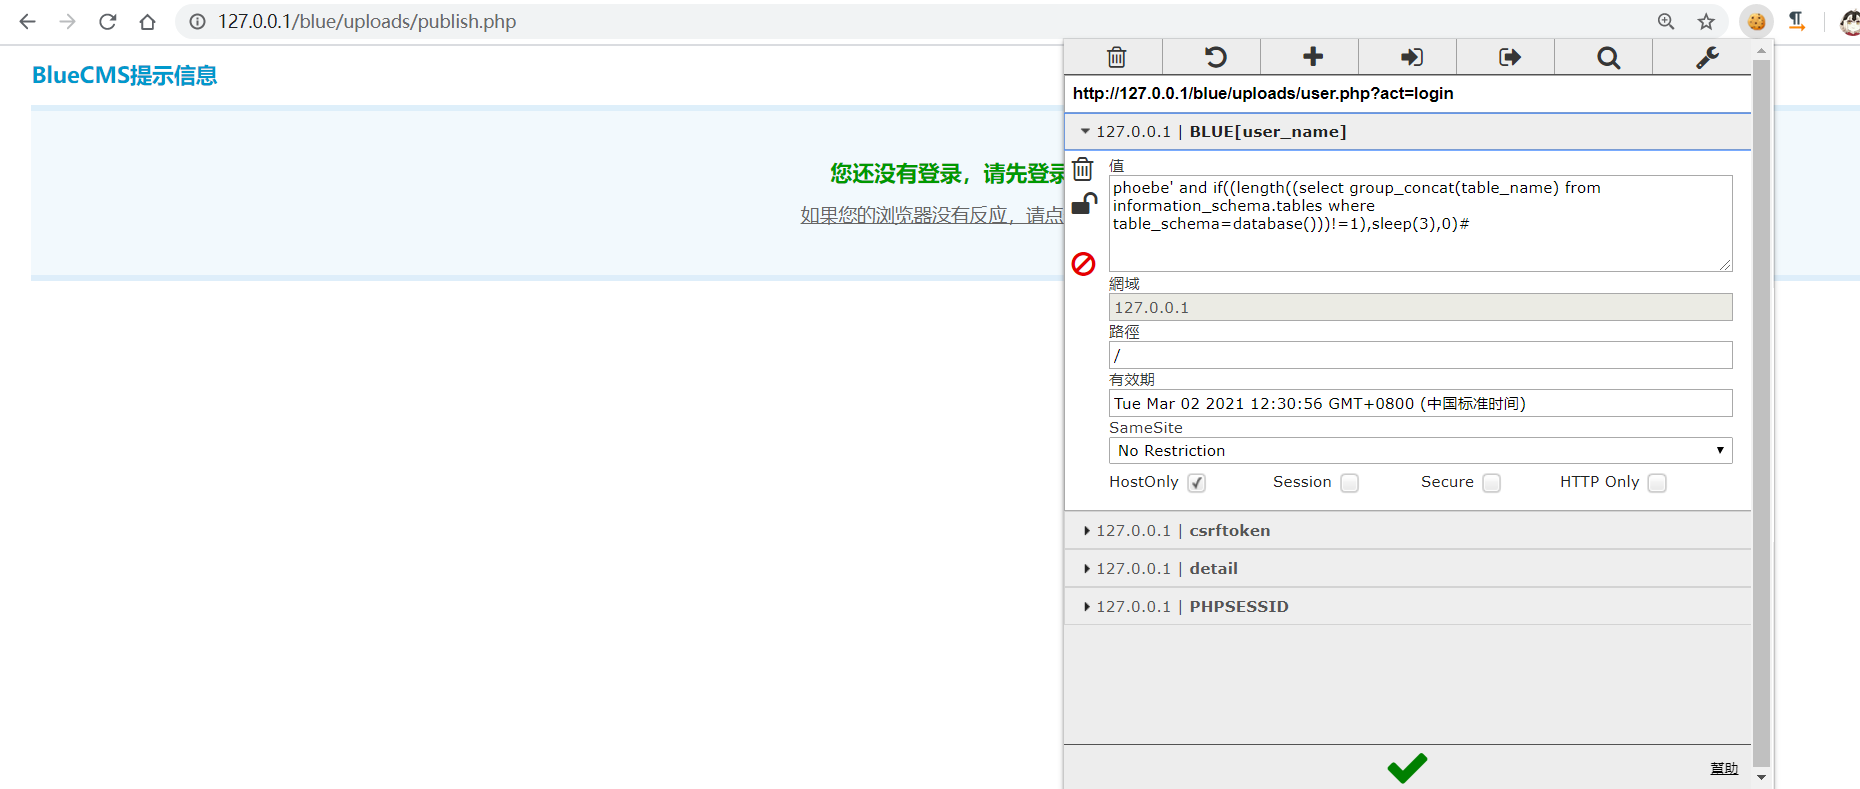Image resolution: width=1860 pixels, height=789 pixels.
Task: Expand the csrftoken cookie entry
Action: pos(1408,531)
